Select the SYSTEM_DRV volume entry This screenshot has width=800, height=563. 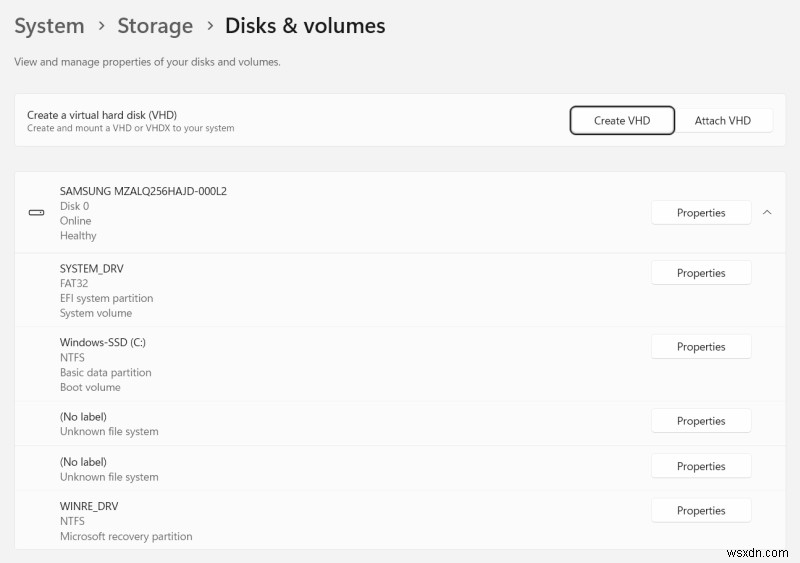point(400,290)
